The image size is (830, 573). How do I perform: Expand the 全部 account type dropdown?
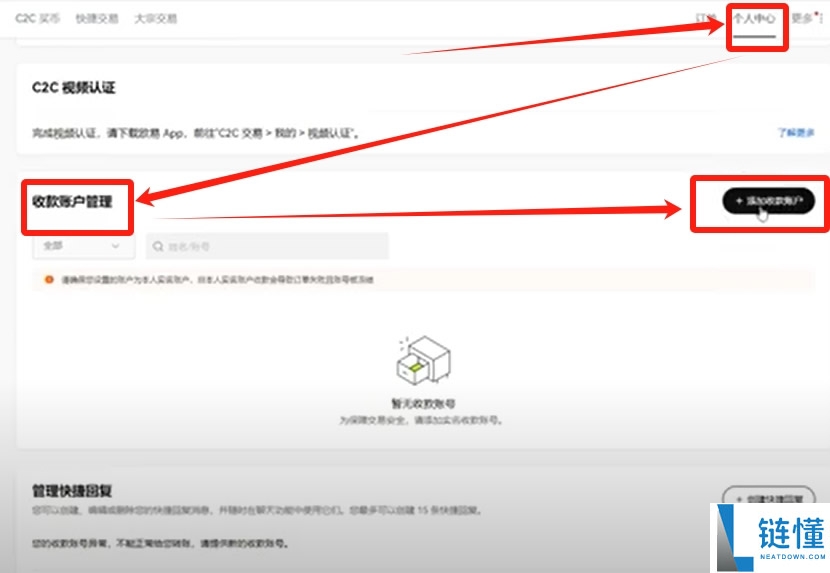84,246
